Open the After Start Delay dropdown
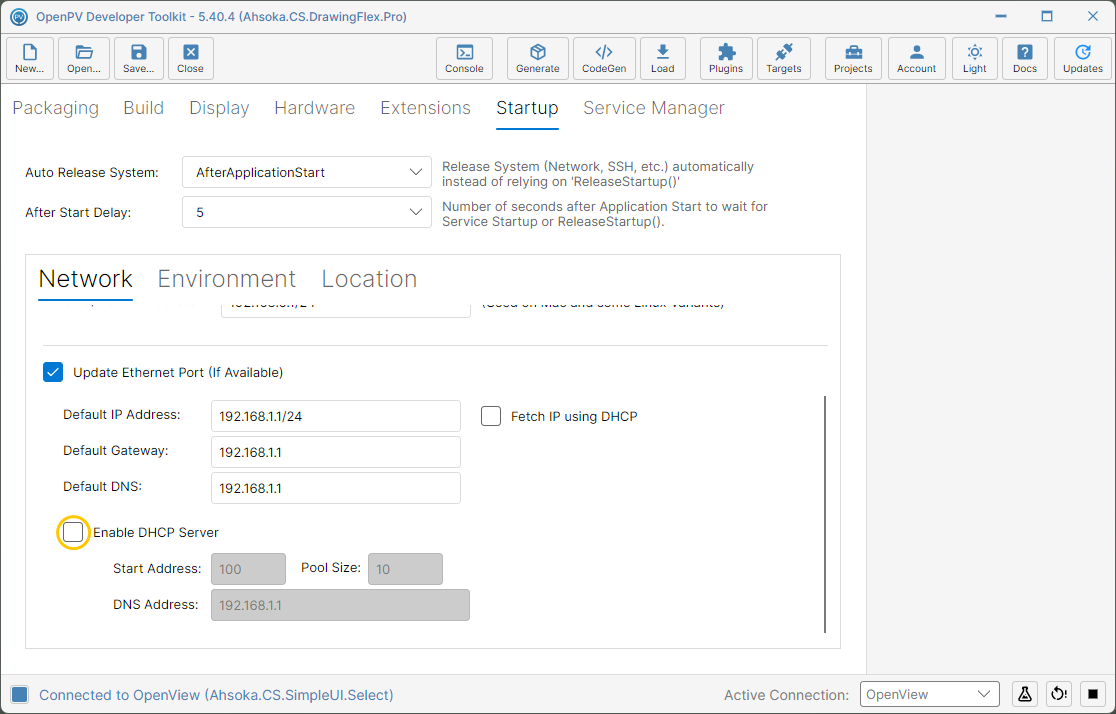The height and width of the screenshot is (714, 1116). [x=307, y=212]
